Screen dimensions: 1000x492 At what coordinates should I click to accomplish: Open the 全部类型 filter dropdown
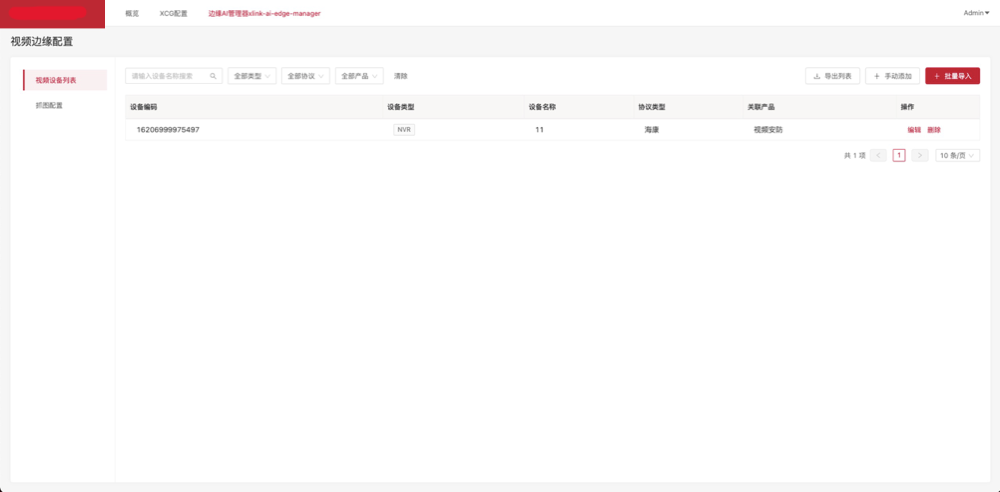(x=252, y=76)
